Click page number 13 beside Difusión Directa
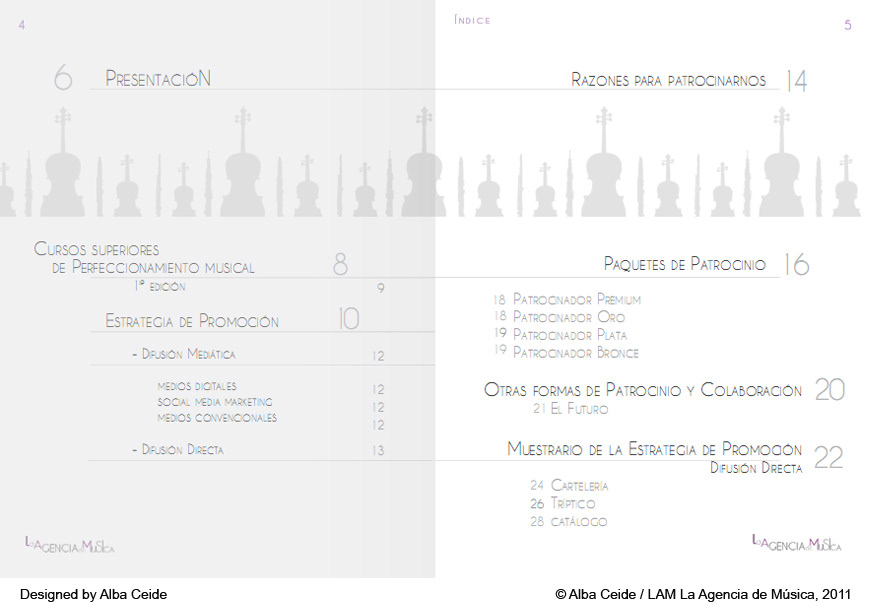 point(378,450)
